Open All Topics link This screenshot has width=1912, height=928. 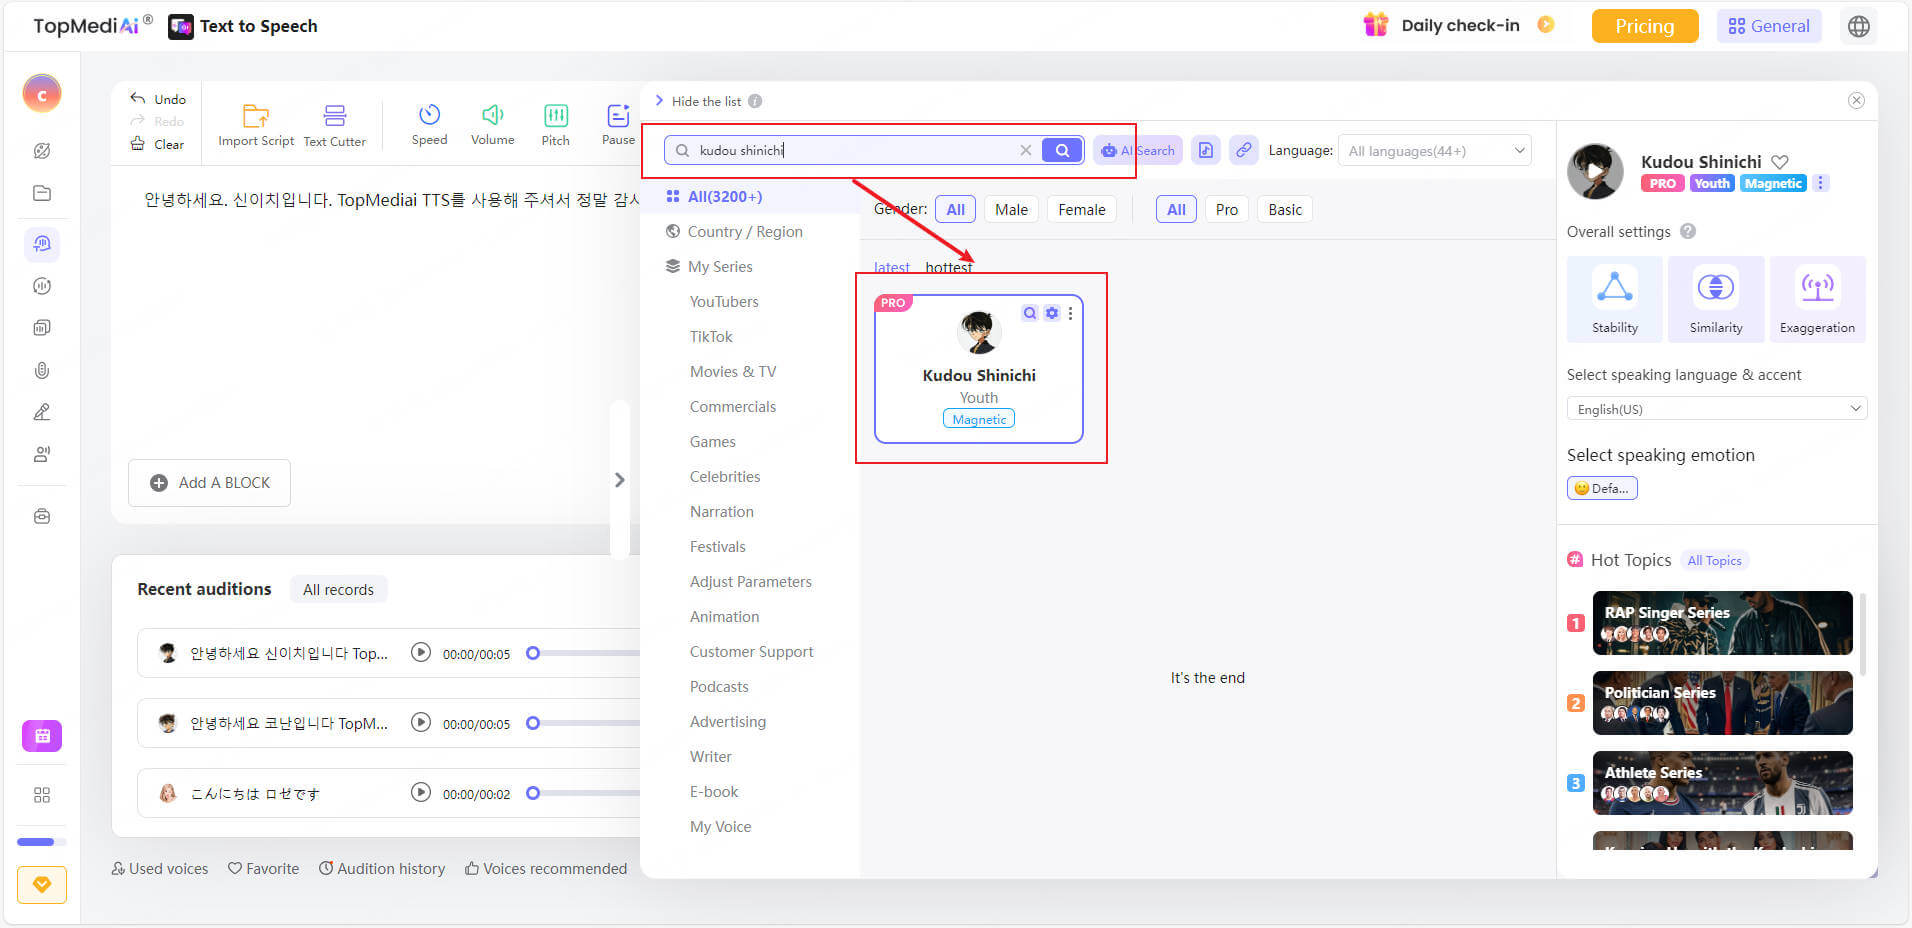pyautogui.click(x=1714, y=560)
